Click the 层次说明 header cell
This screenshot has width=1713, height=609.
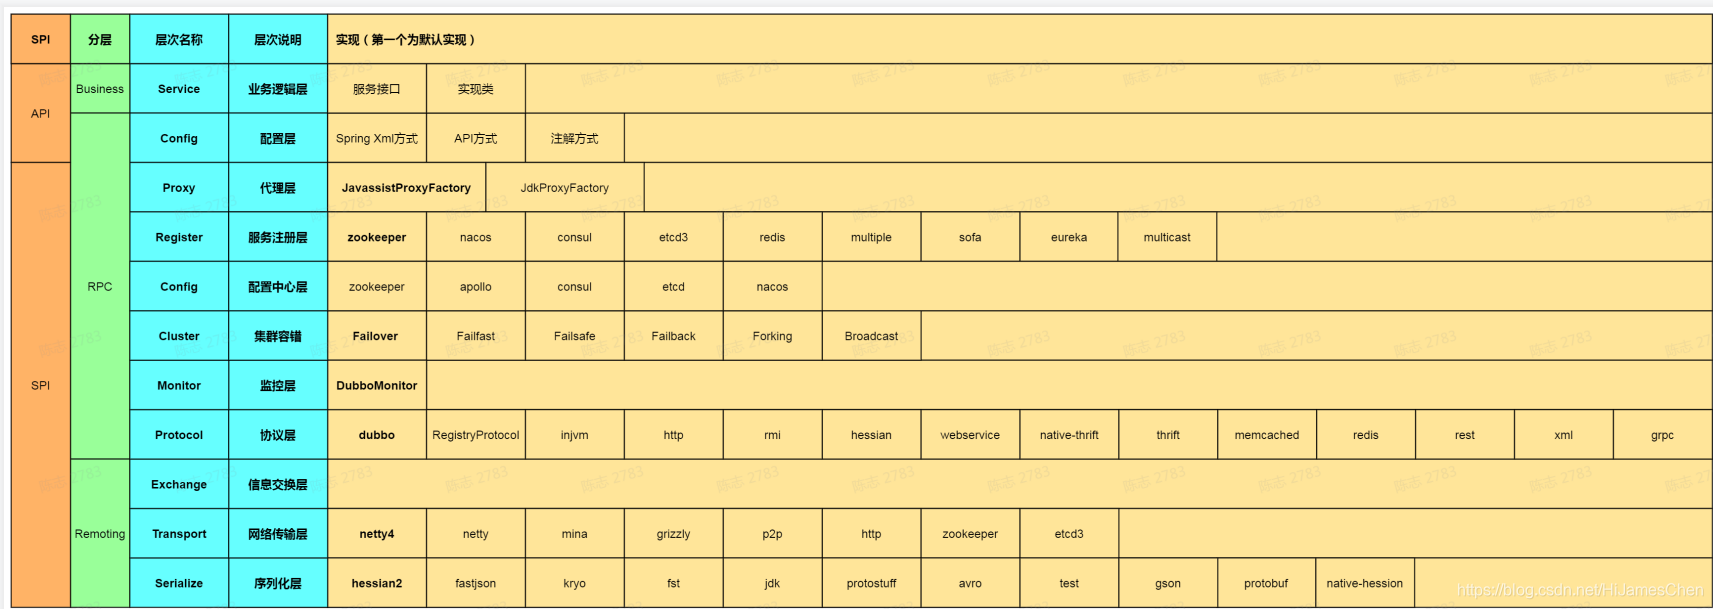(x=278, y=40)
